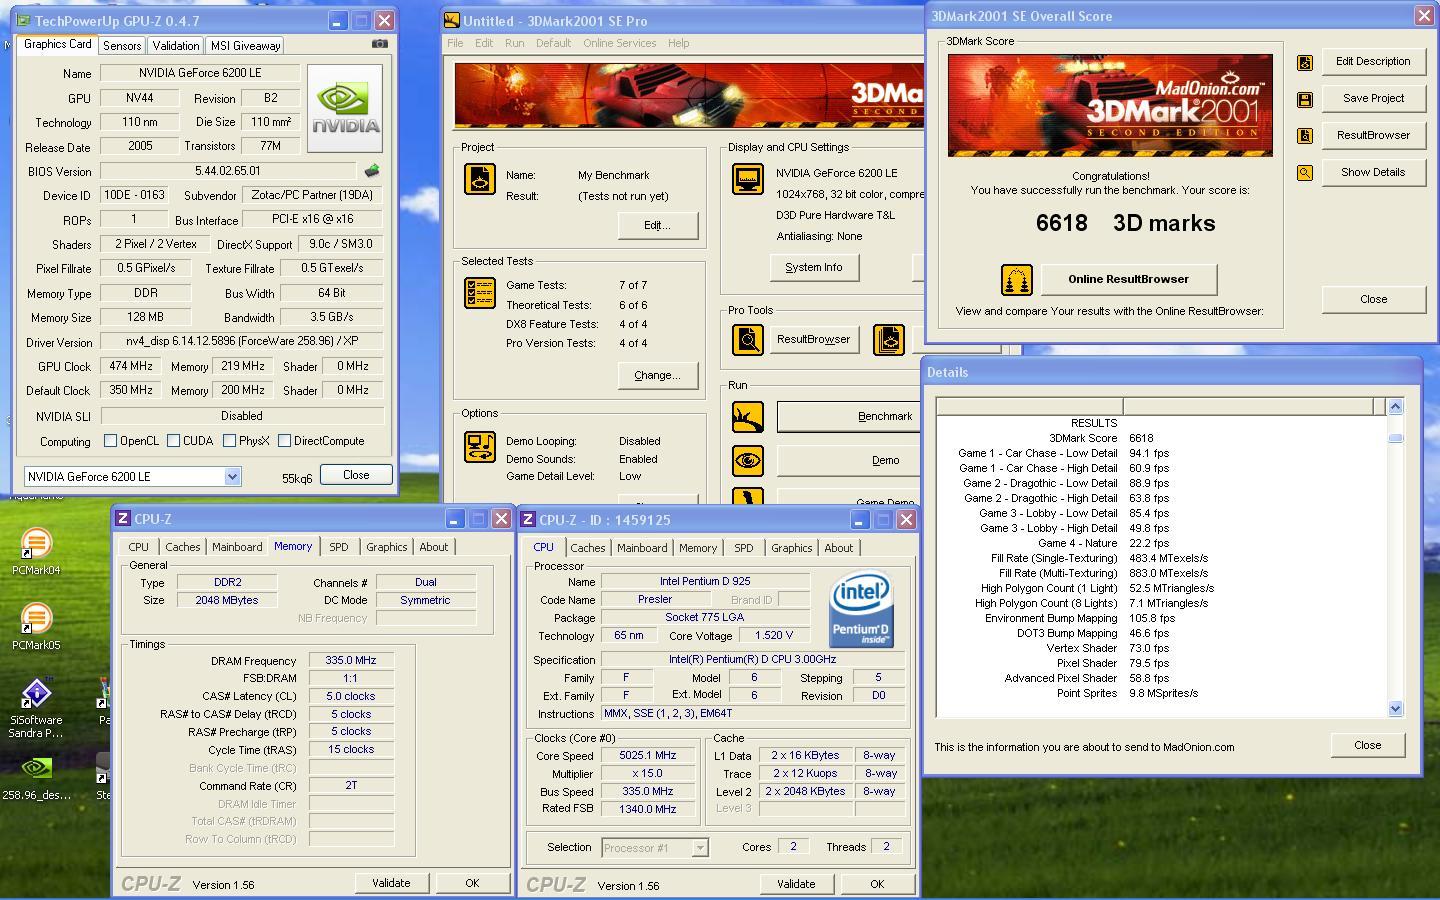Screen dimensions: 1440x900
Task: Click the Edit... button under Project
Action: pos(657,225)
